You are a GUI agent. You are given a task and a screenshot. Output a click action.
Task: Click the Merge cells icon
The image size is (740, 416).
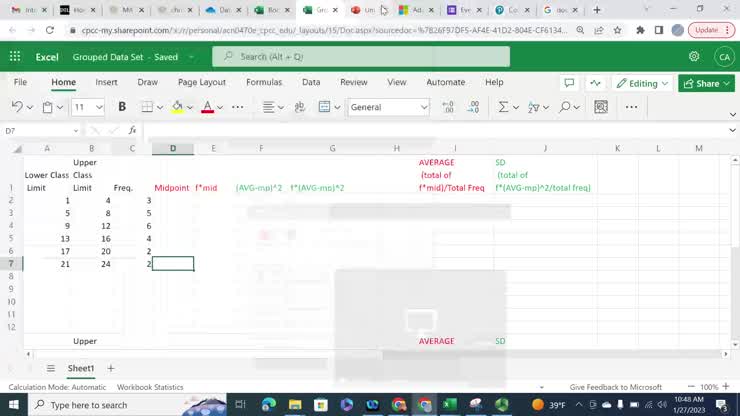324,107
